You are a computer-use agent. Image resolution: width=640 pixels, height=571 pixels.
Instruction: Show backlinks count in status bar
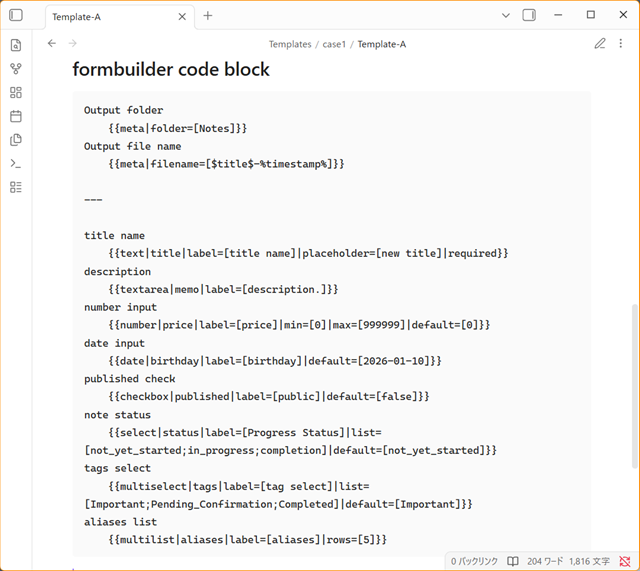click(x=474, y=561)
